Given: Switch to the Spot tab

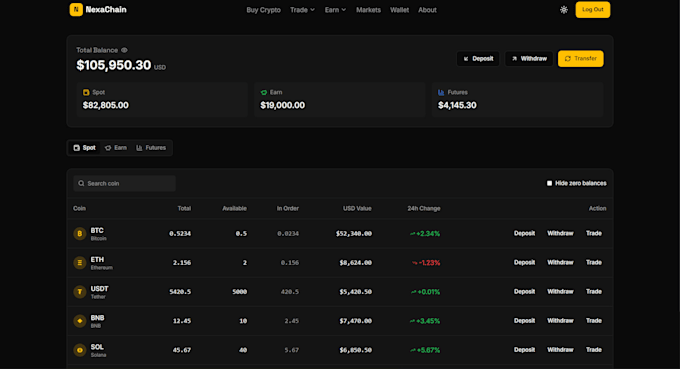Looking at the screenshot, I should [x=85, y=148].
